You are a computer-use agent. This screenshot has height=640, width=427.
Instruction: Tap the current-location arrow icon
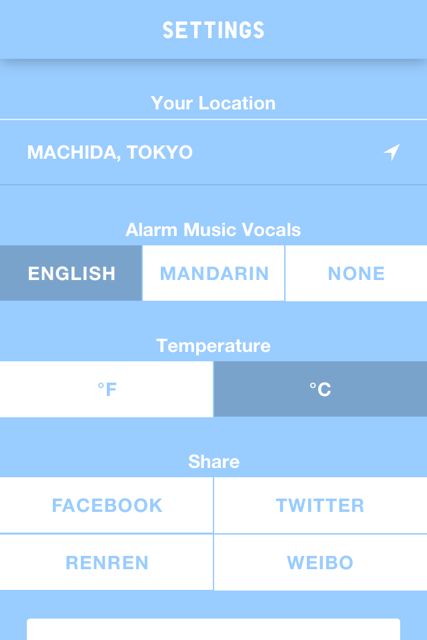[391, 152]
